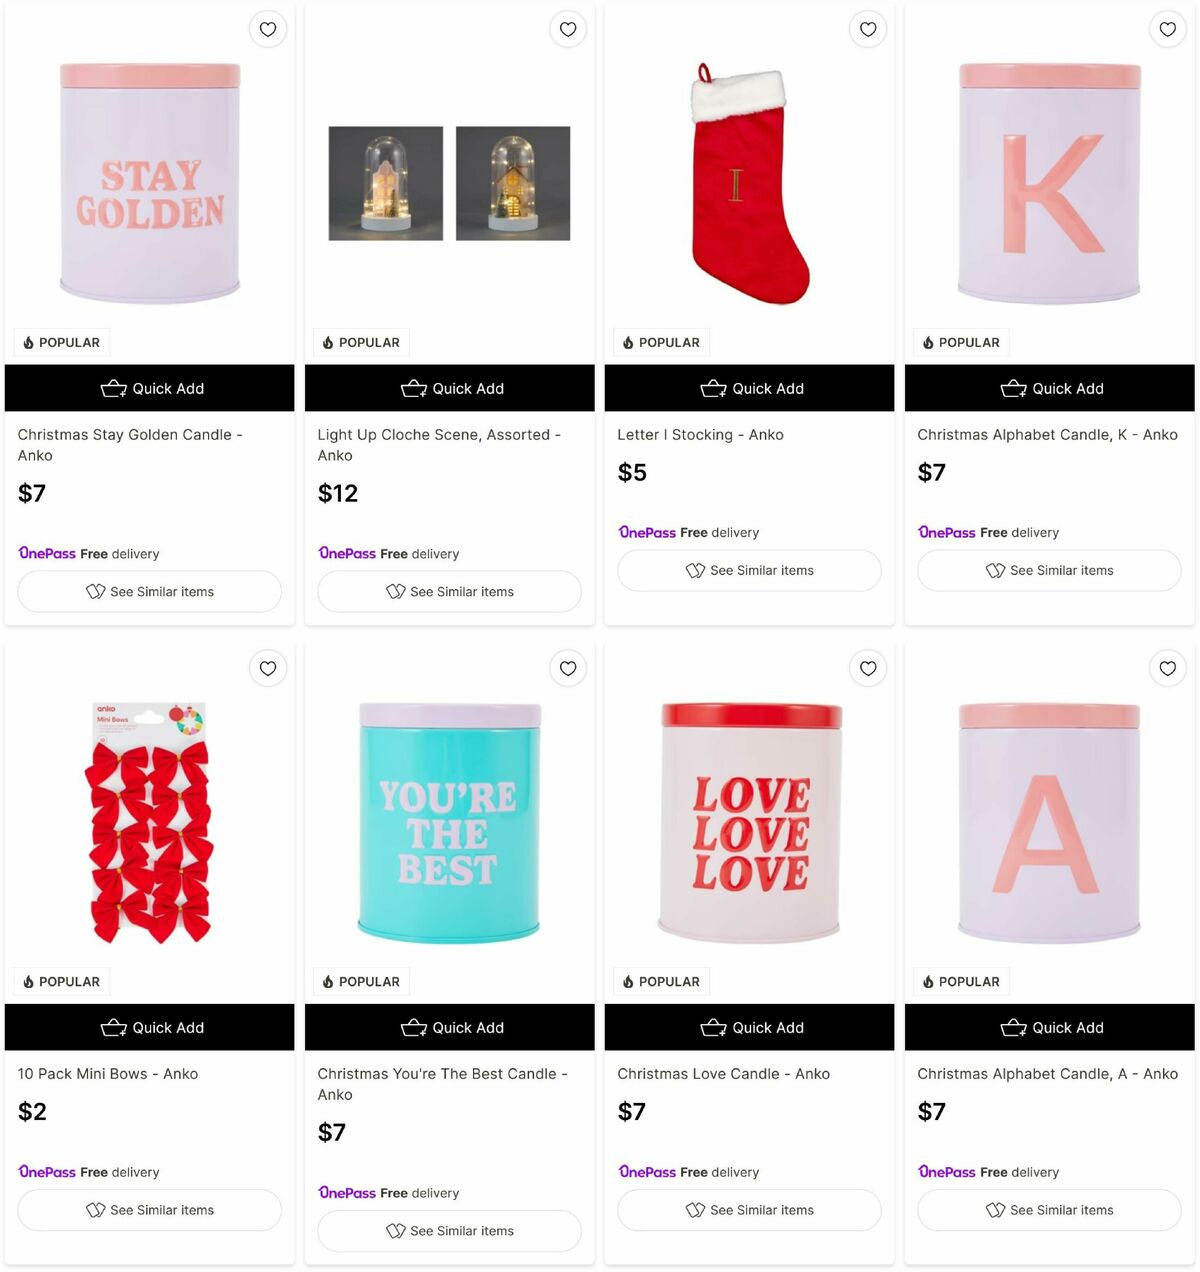Image resolution: width=1200 pixels, height=1272 pixels.
Task: Quick Add the Christmas Love Candle
Action: pos(749,1027)
